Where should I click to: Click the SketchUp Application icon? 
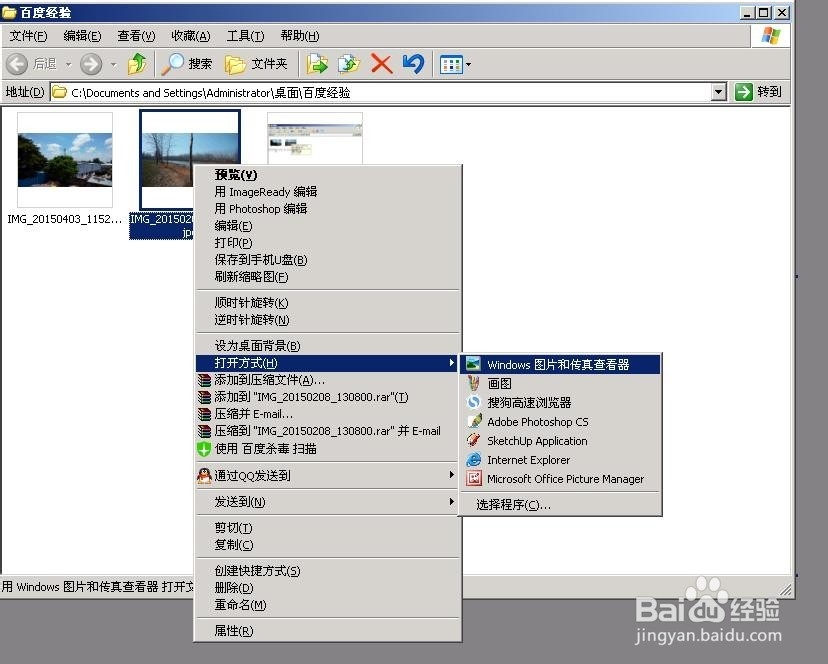474,440
